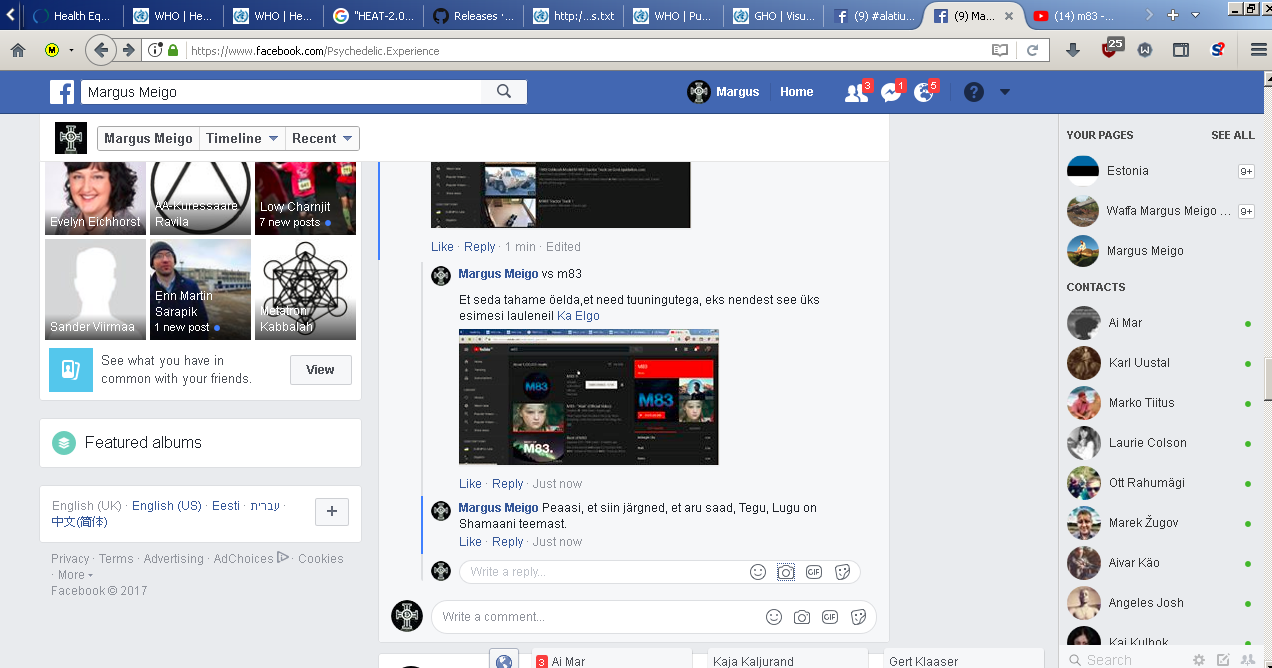Click the Write a comment field

click(596, 617)
